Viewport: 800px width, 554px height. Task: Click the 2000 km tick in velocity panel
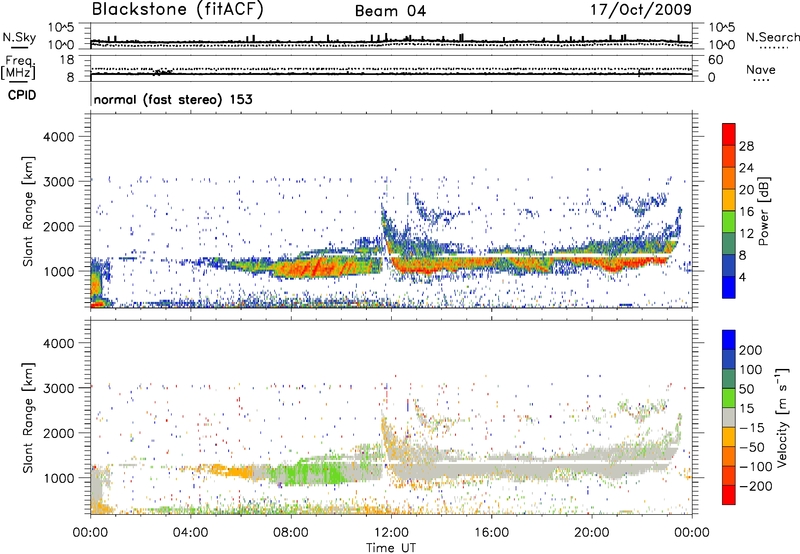pyautogui.click(x=58, y=433)
